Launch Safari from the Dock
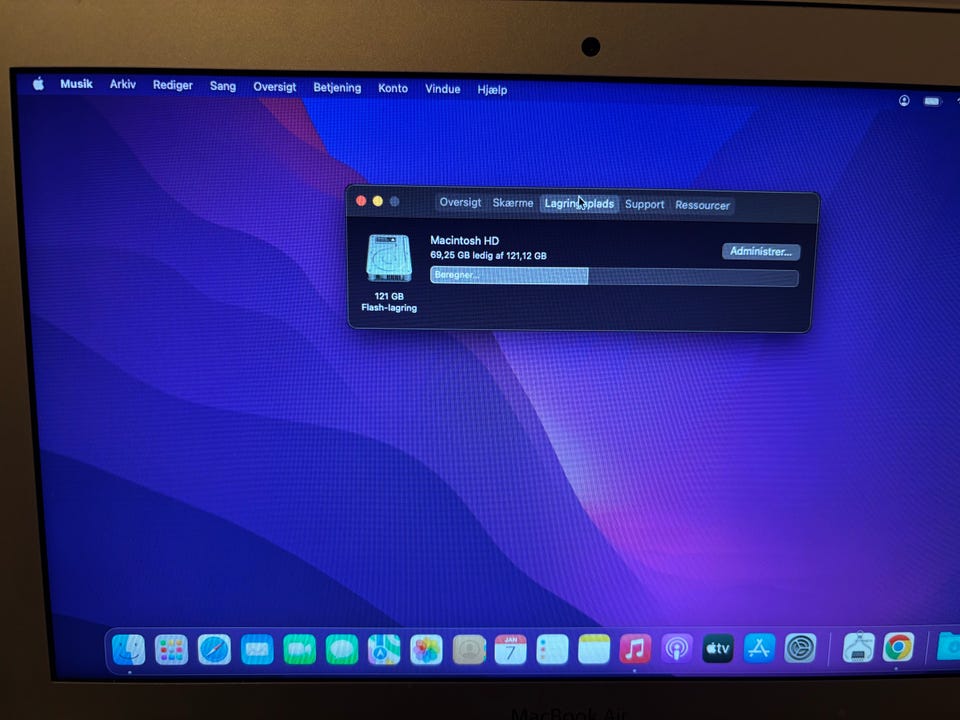Image resolution: width=960 pixels, height=720 pixels. tap(214, 649)
